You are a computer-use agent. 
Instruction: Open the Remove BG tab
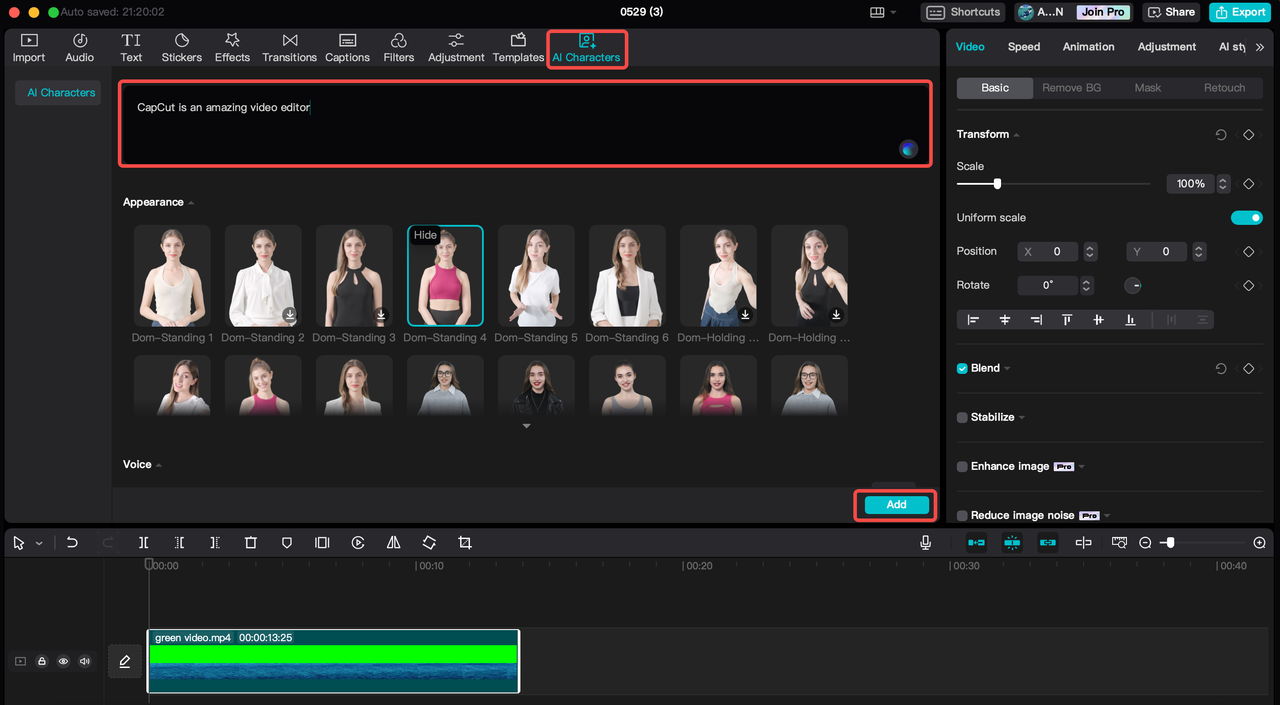(1071, 87)
